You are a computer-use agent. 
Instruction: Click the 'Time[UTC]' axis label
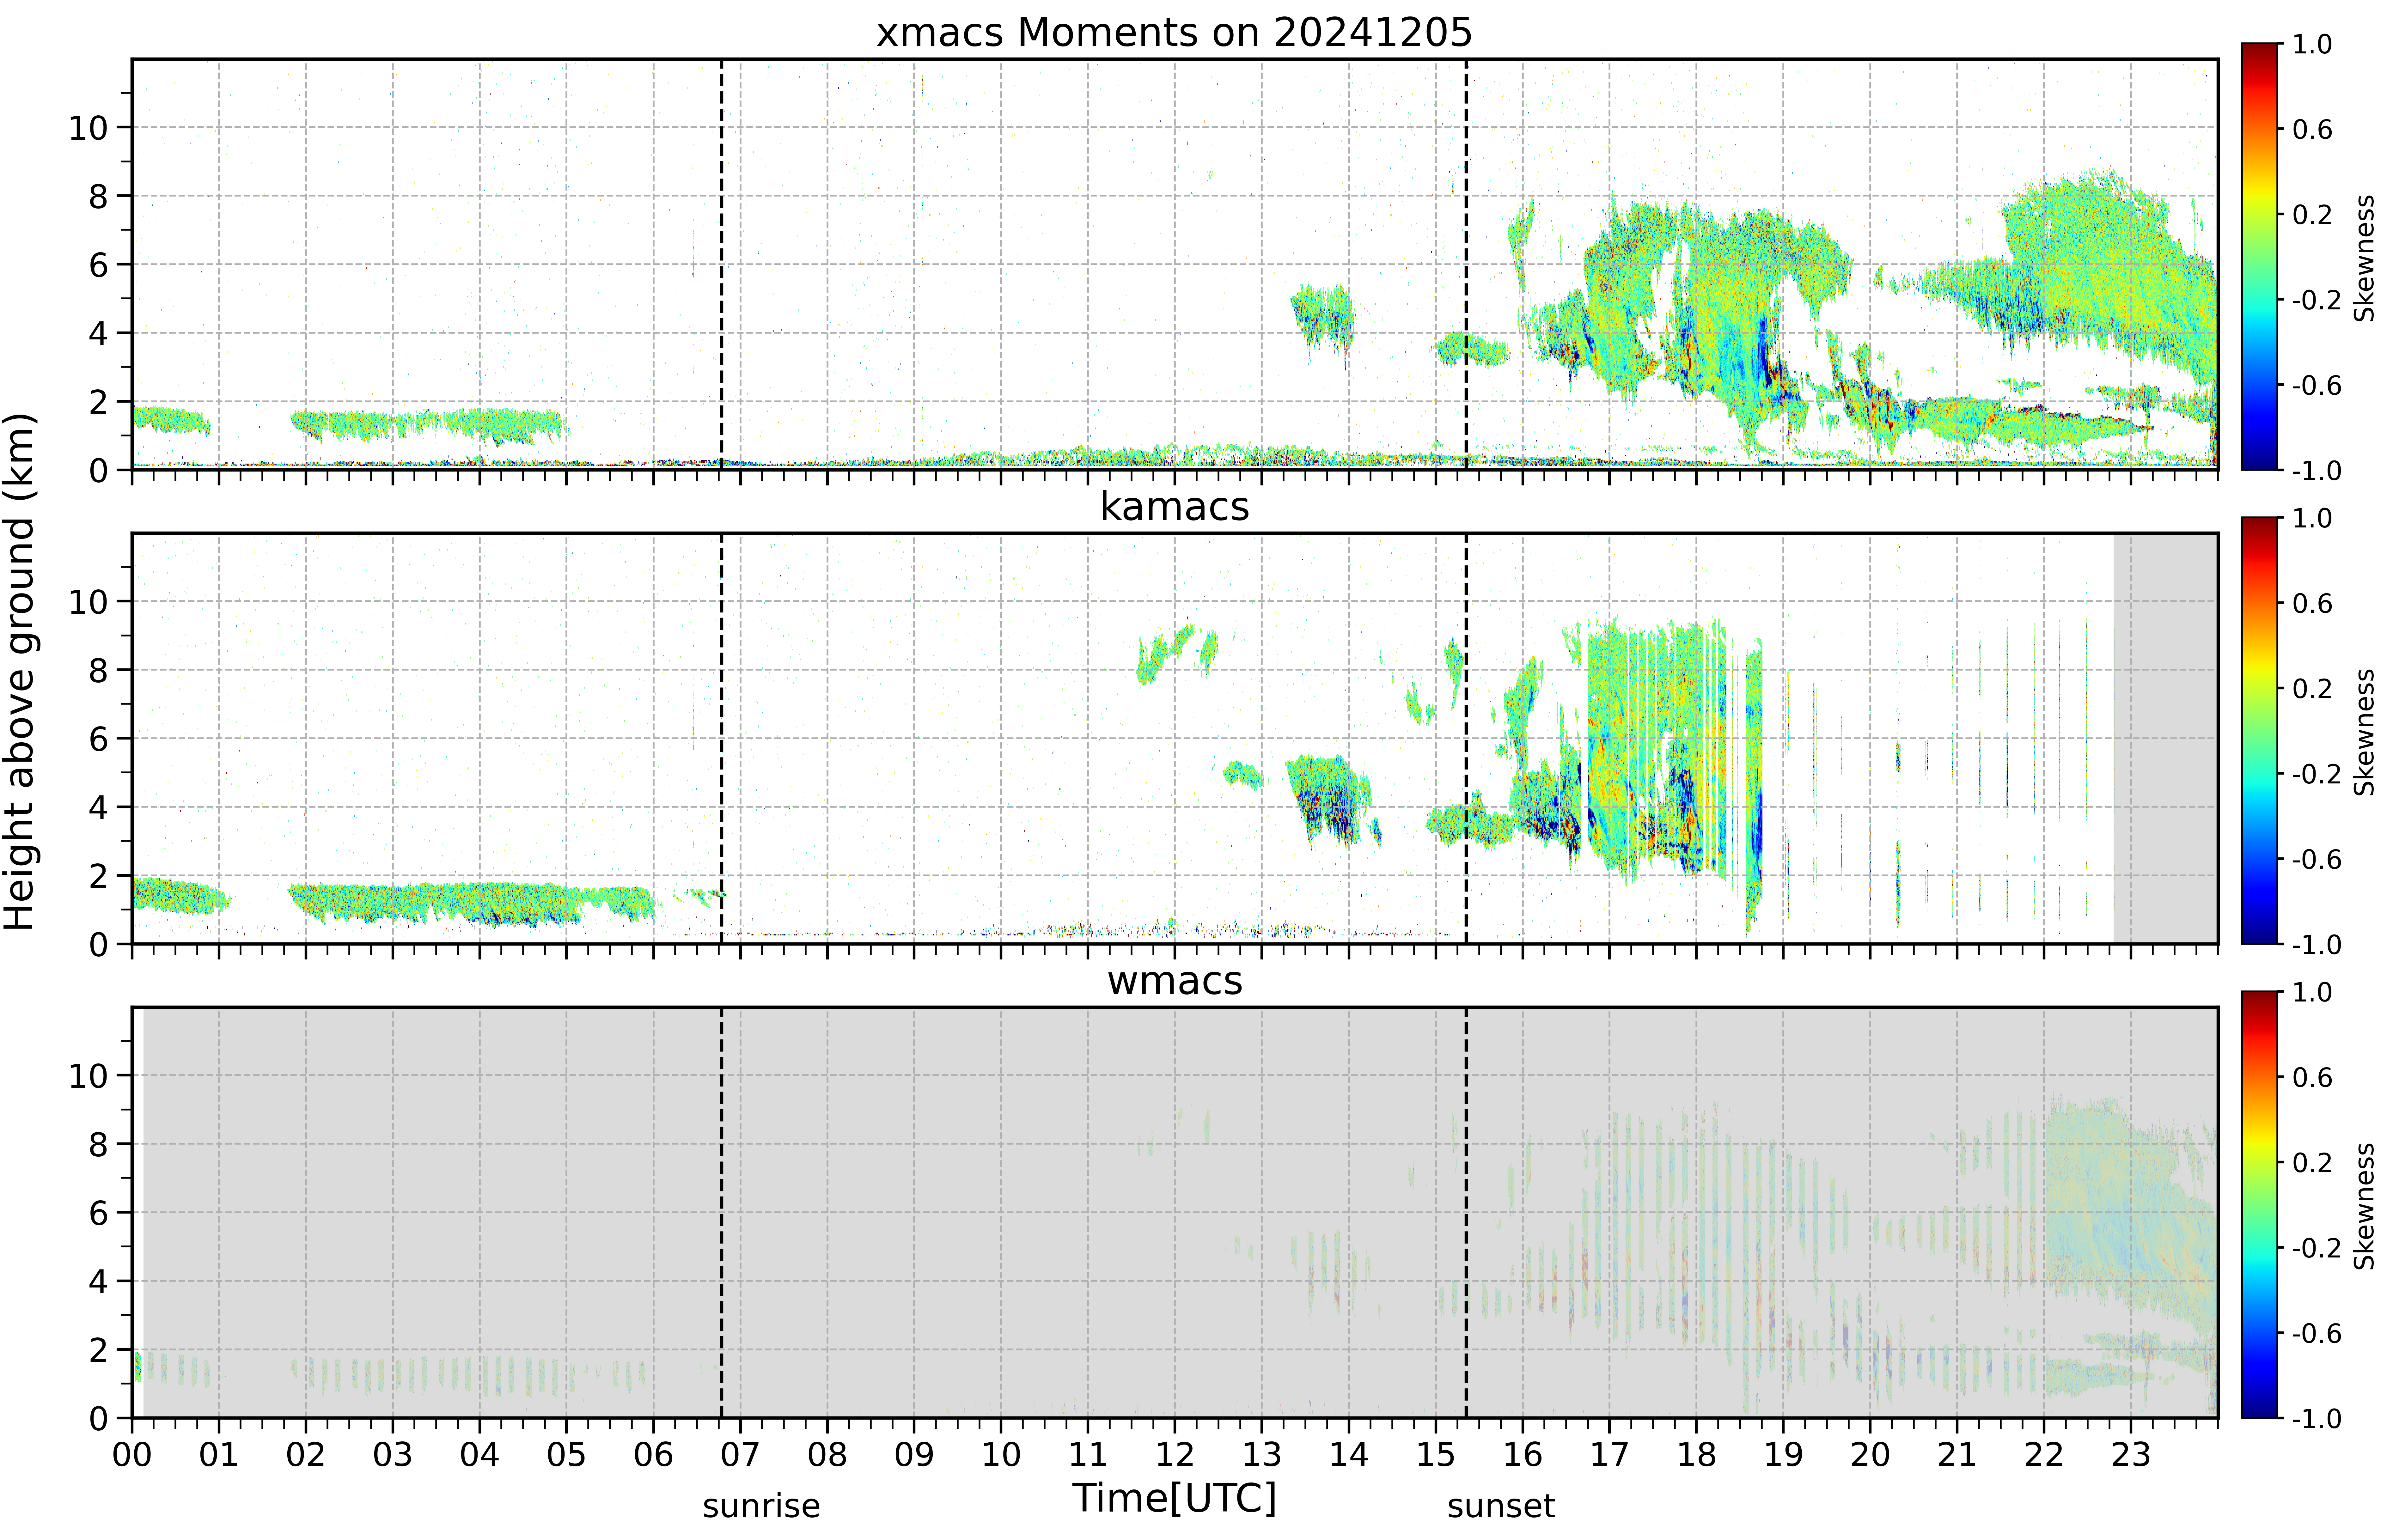[1174, 1498]
